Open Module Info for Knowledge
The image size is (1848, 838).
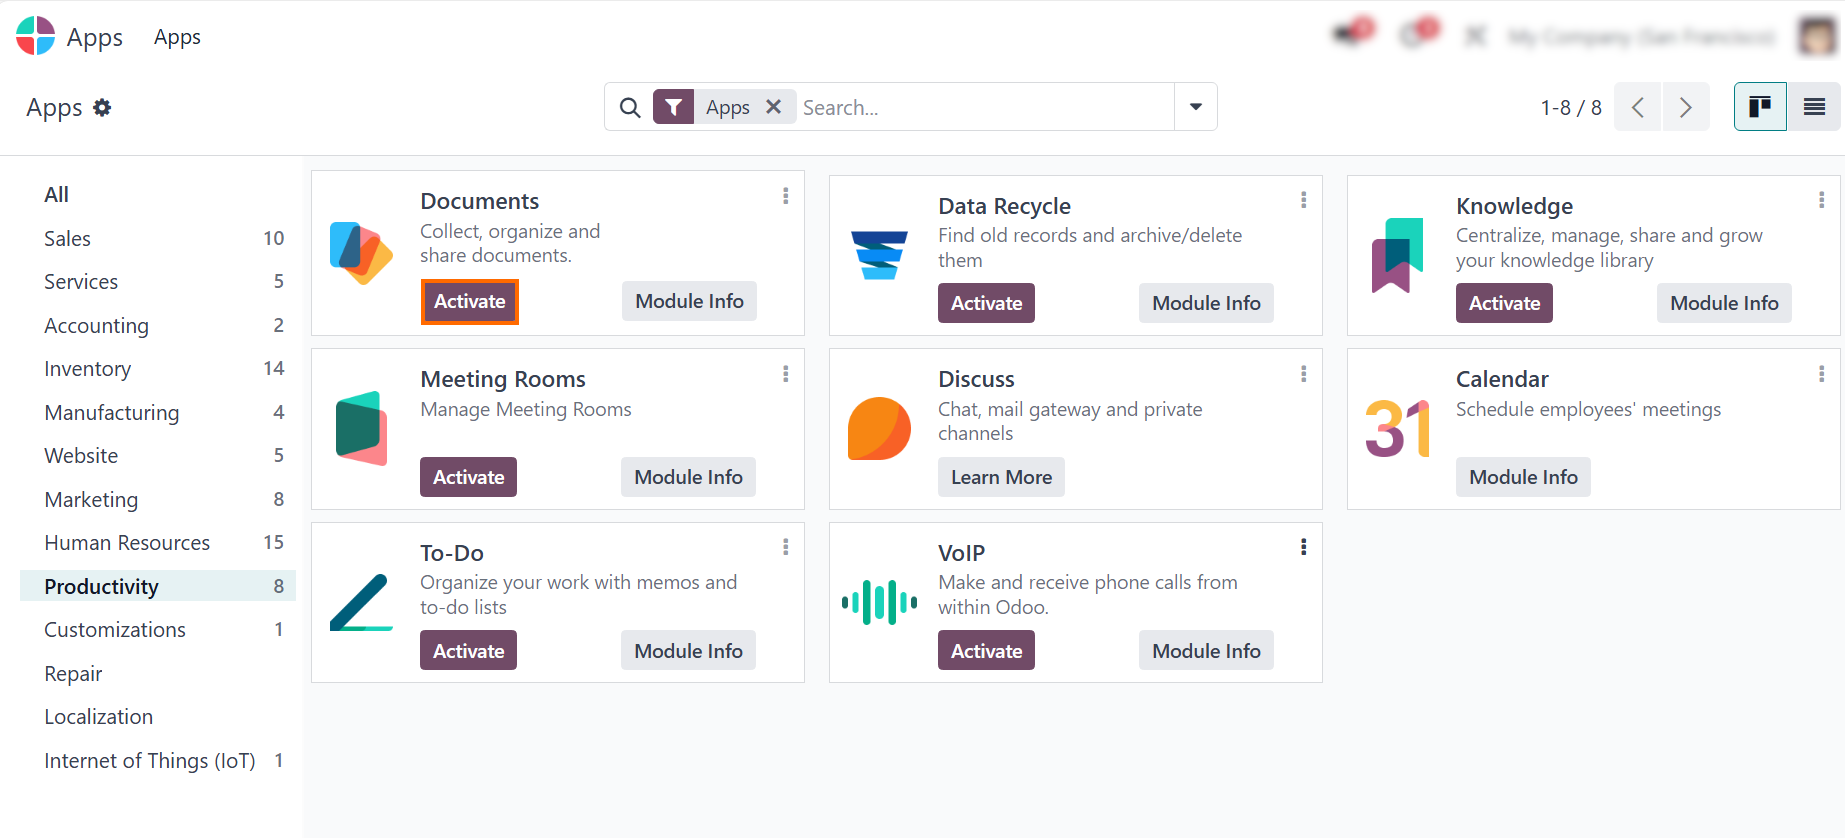coord(1724,303)
